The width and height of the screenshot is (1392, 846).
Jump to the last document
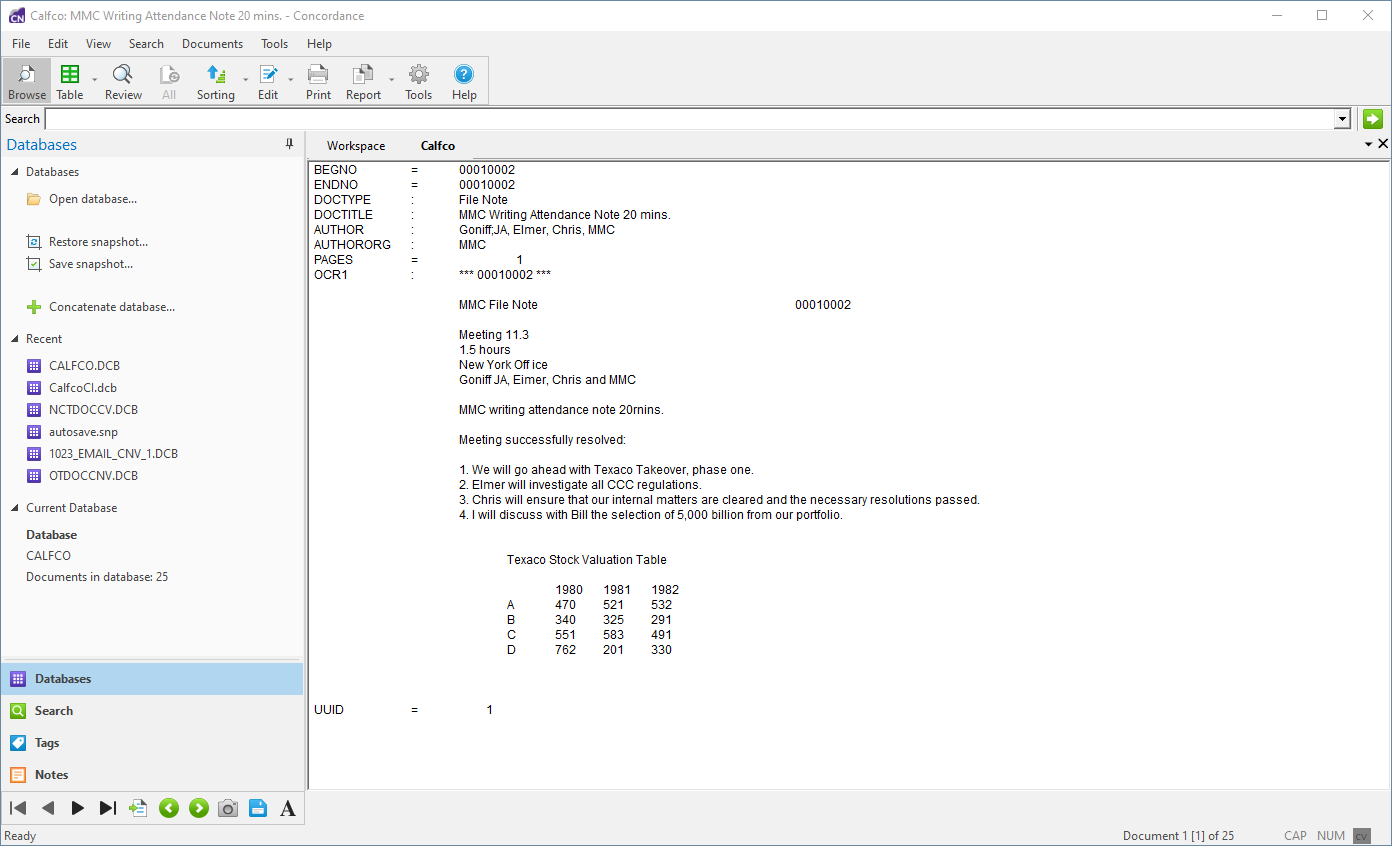coord(108,808)
